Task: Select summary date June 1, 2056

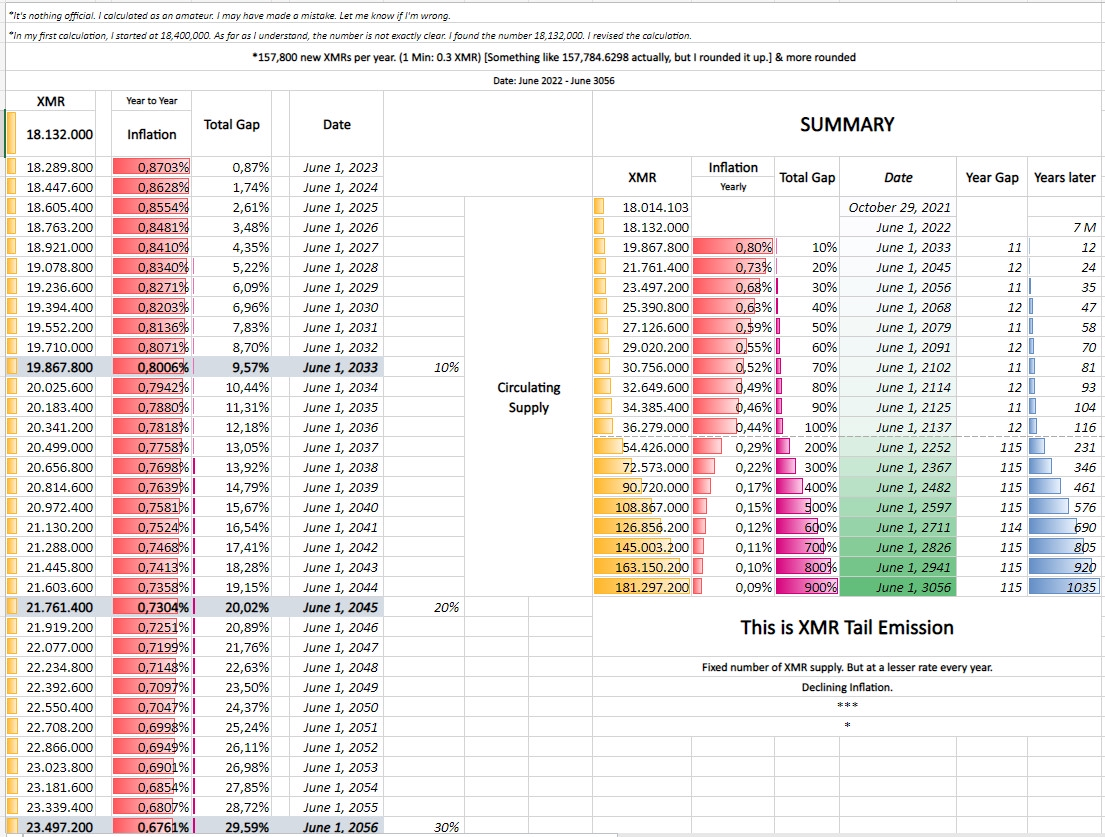Action: [x=899, y=287]
